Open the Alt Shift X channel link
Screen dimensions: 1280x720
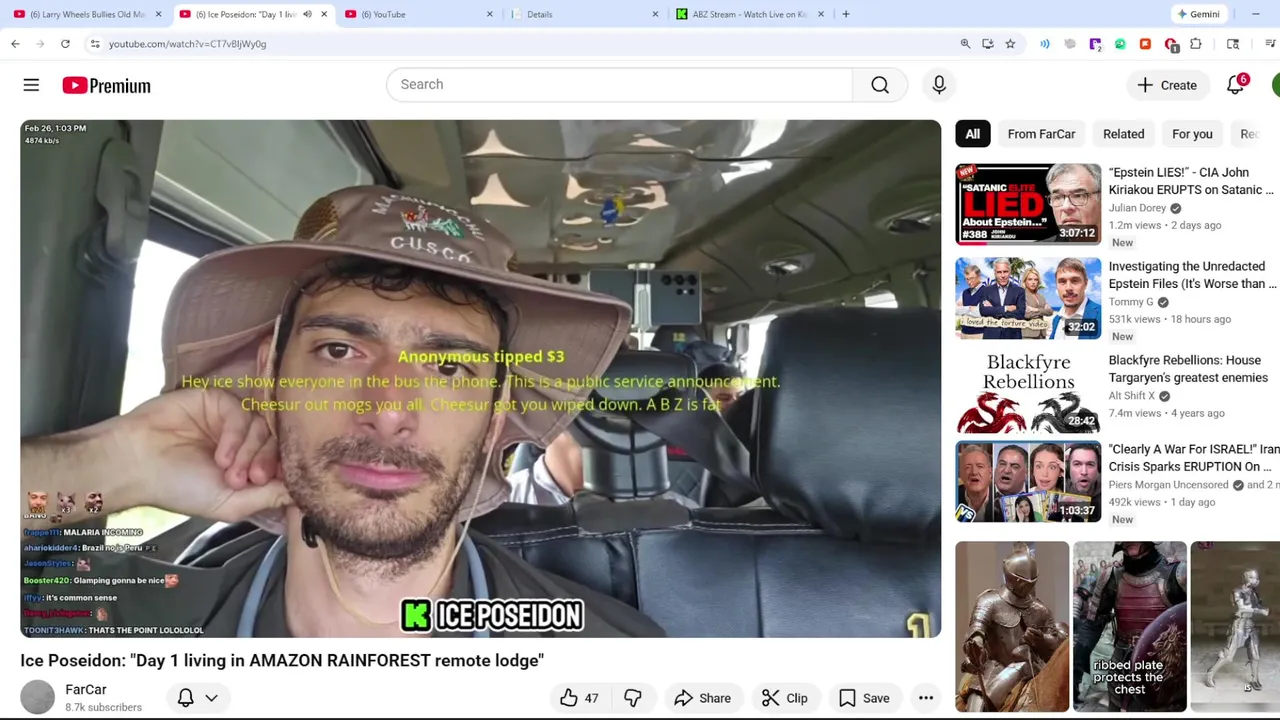tap(1131, 396)
